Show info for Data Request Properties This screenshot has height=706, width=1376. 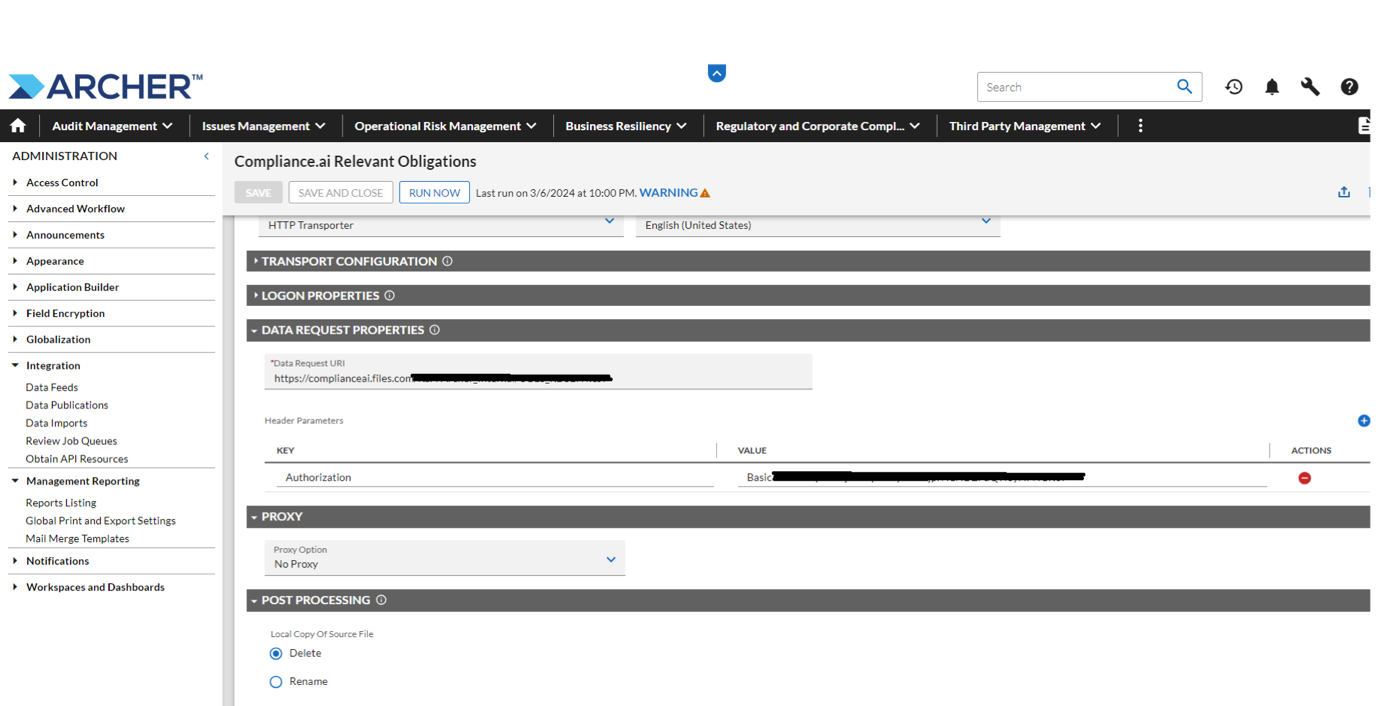pos(435,330)
